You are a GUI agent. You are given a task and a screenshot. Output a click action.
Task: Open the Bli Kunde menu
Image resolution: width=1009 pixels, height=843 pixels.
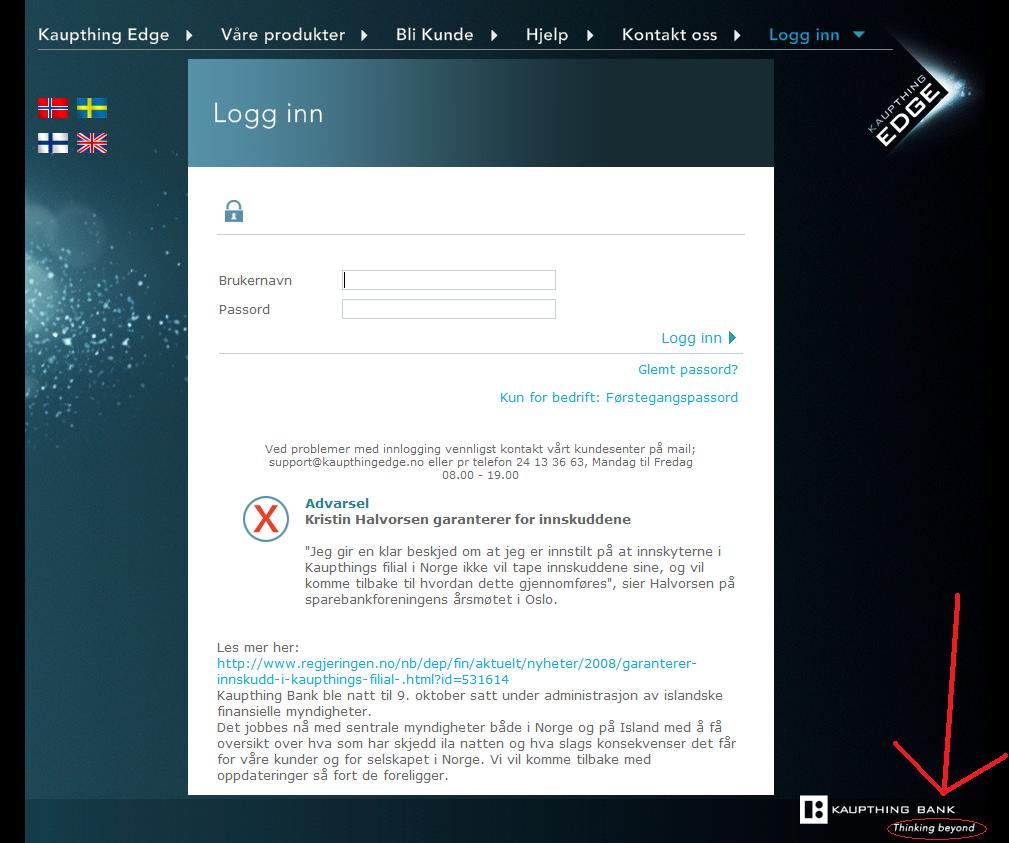pyautogui.click(x=434, y=35)
